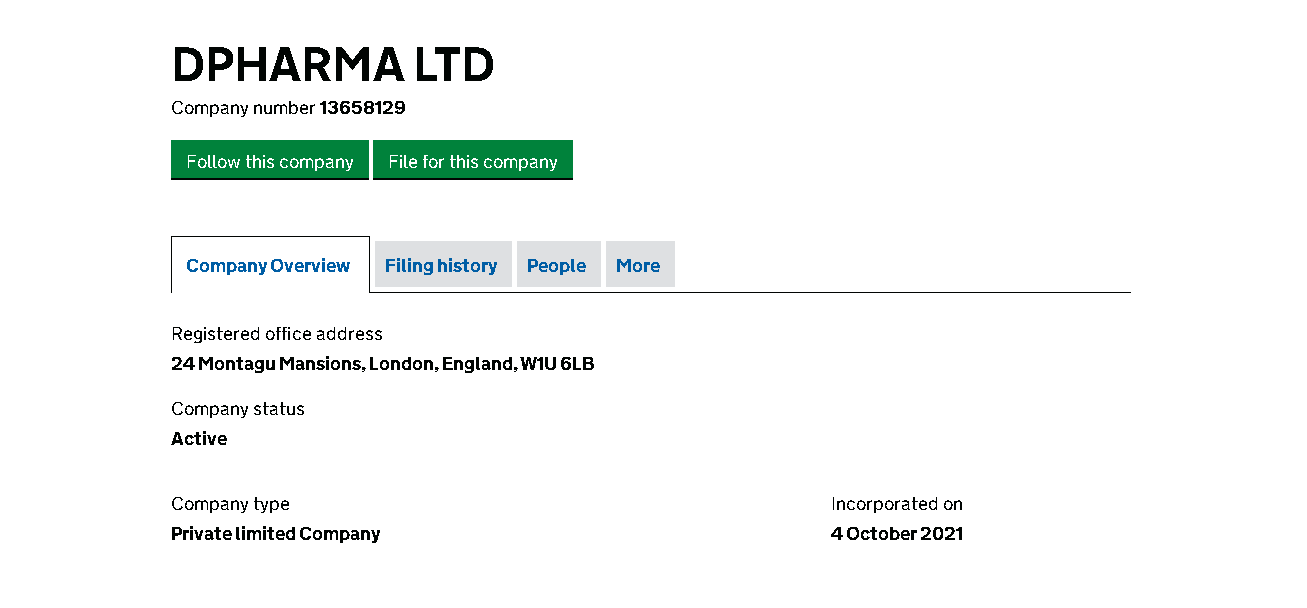1307x608 pixels.
Task: Click the Registered office address label
Action: pos(277,334)
